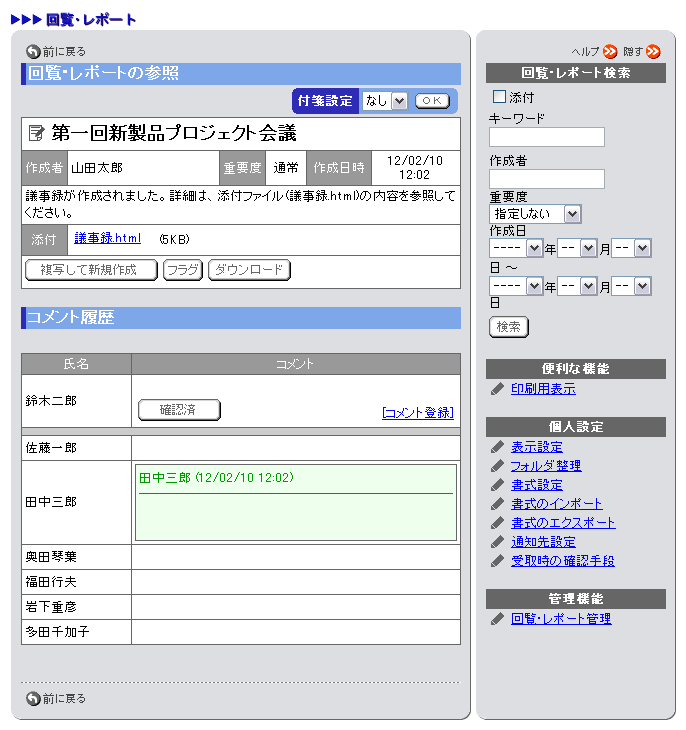The image size is (686, 730).
Task: Click the 氏名 column header
Action: click(x=76, y=364)
